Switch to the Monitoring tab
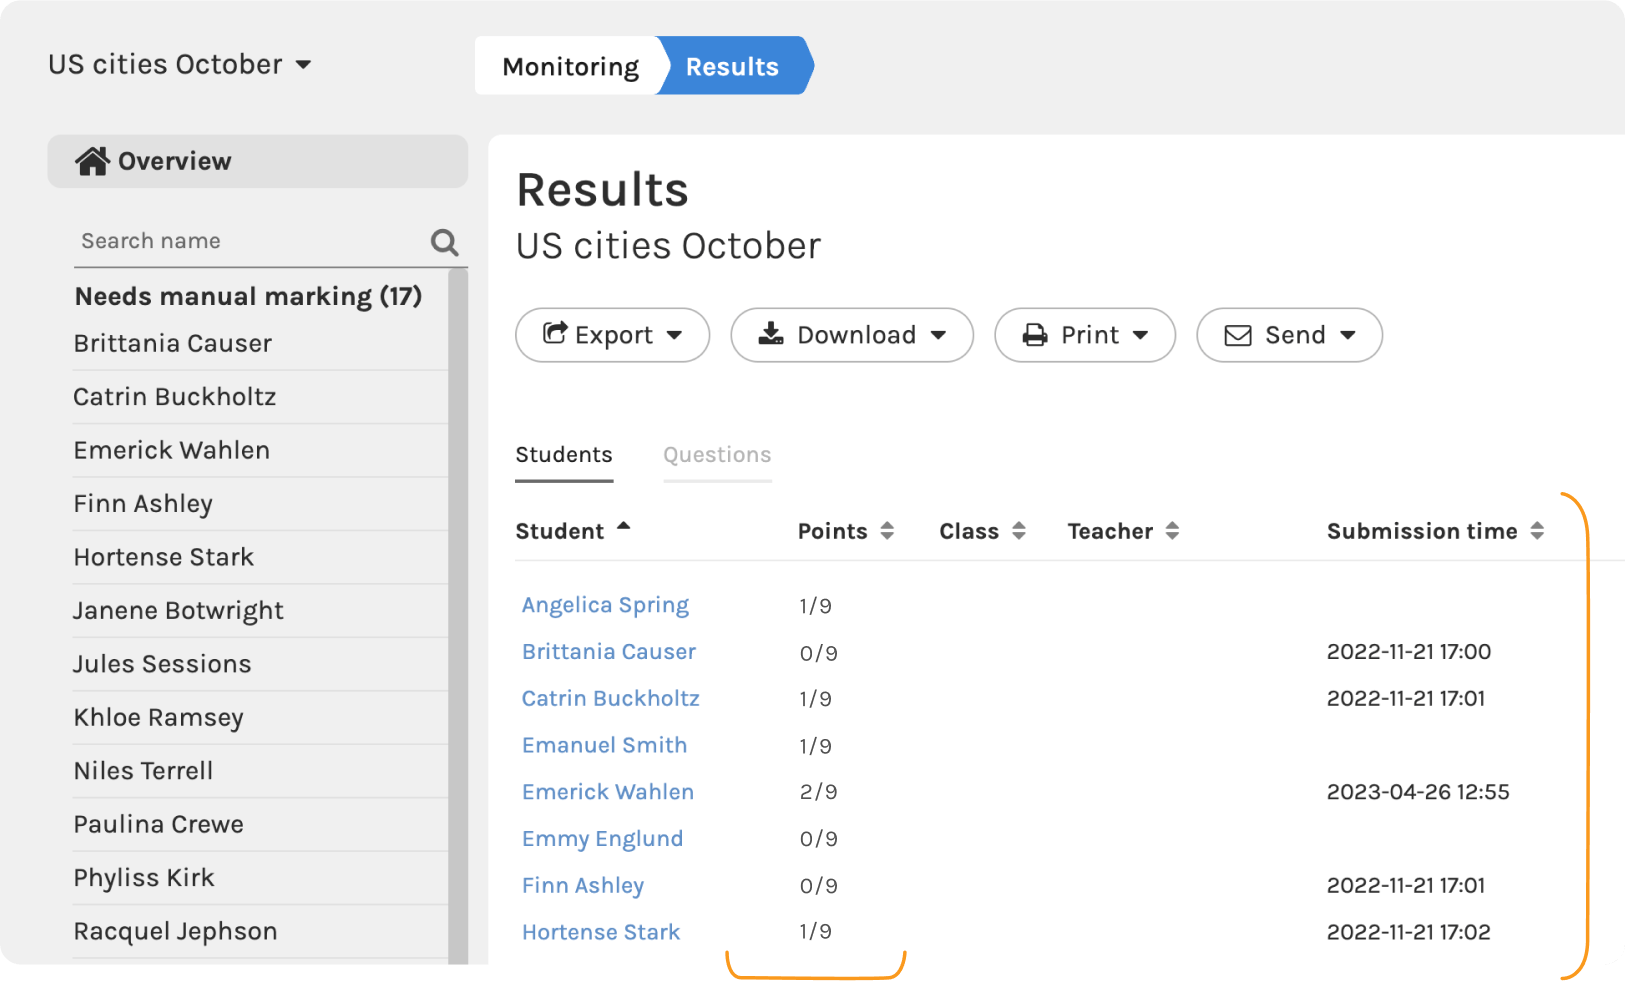The width and height of the screenshot is (1625, 984). coord(570,67)
